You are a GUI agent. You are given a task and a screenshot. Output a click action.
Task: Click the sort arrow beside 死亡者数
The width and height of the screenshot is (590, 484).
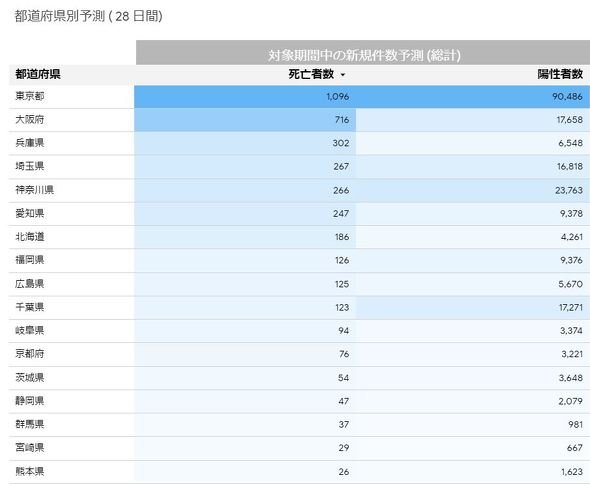point(343,75)
